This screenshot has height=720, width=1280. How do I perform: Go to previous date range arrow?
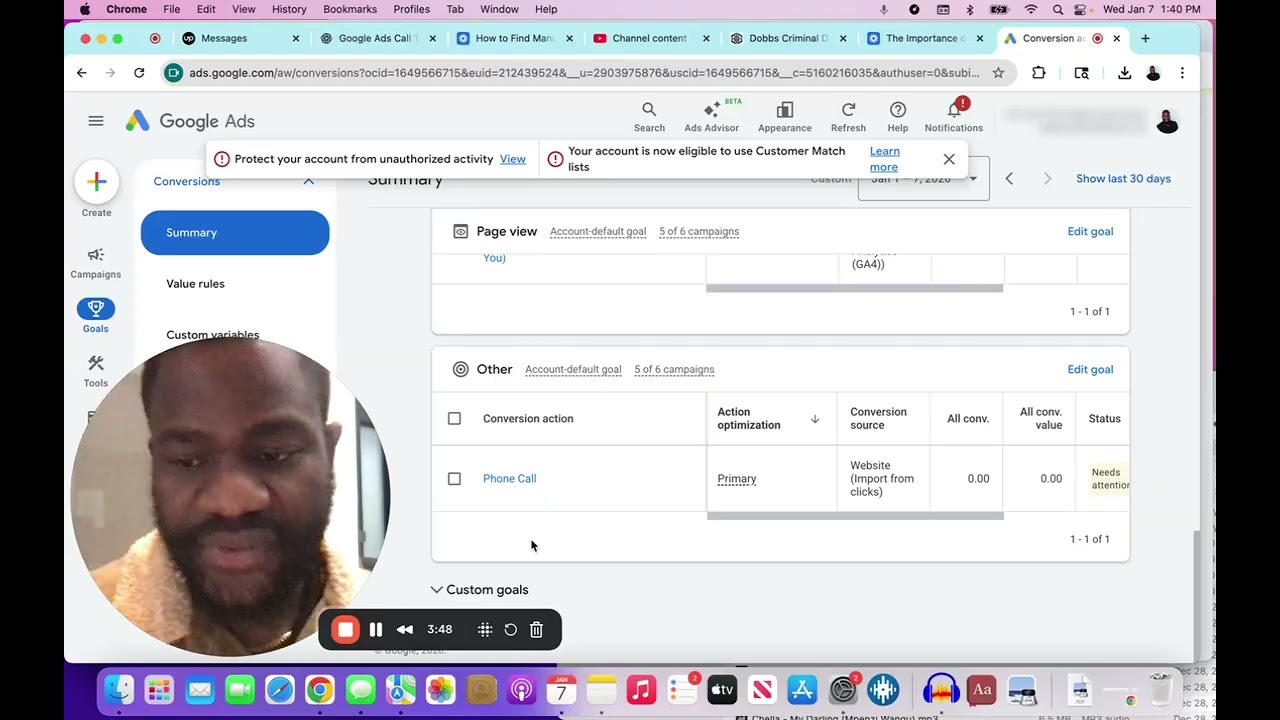coord(1009,179)
